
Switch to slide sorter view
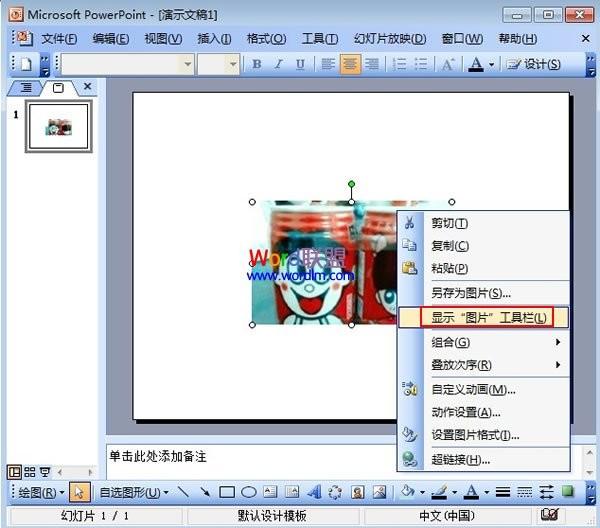pyautogui.click(x=30, y=472)
